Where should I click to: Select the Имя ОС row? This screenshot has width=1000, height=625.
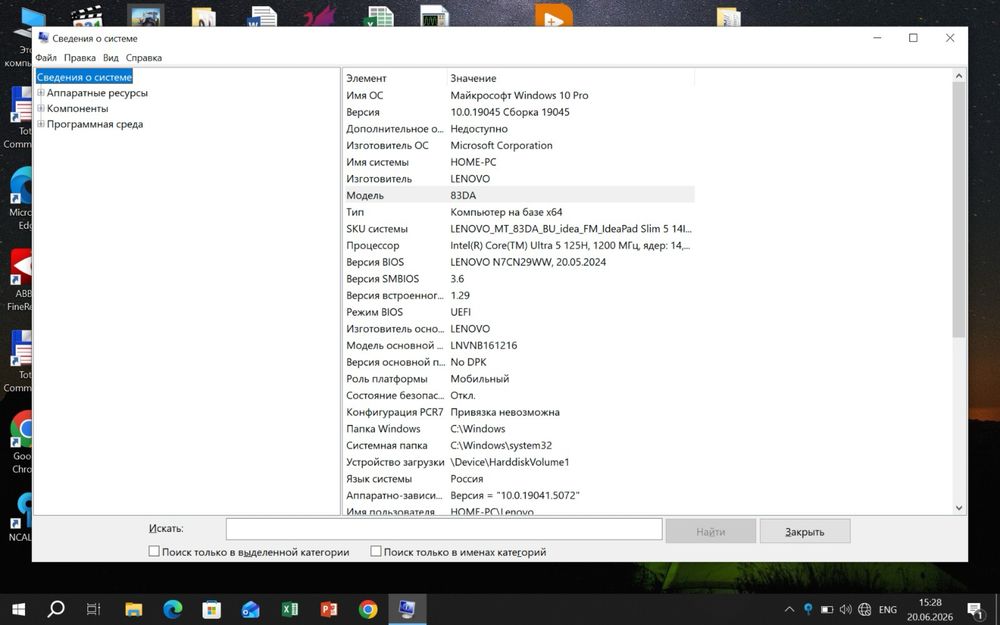pyautogui.click(x=518, y=95)
